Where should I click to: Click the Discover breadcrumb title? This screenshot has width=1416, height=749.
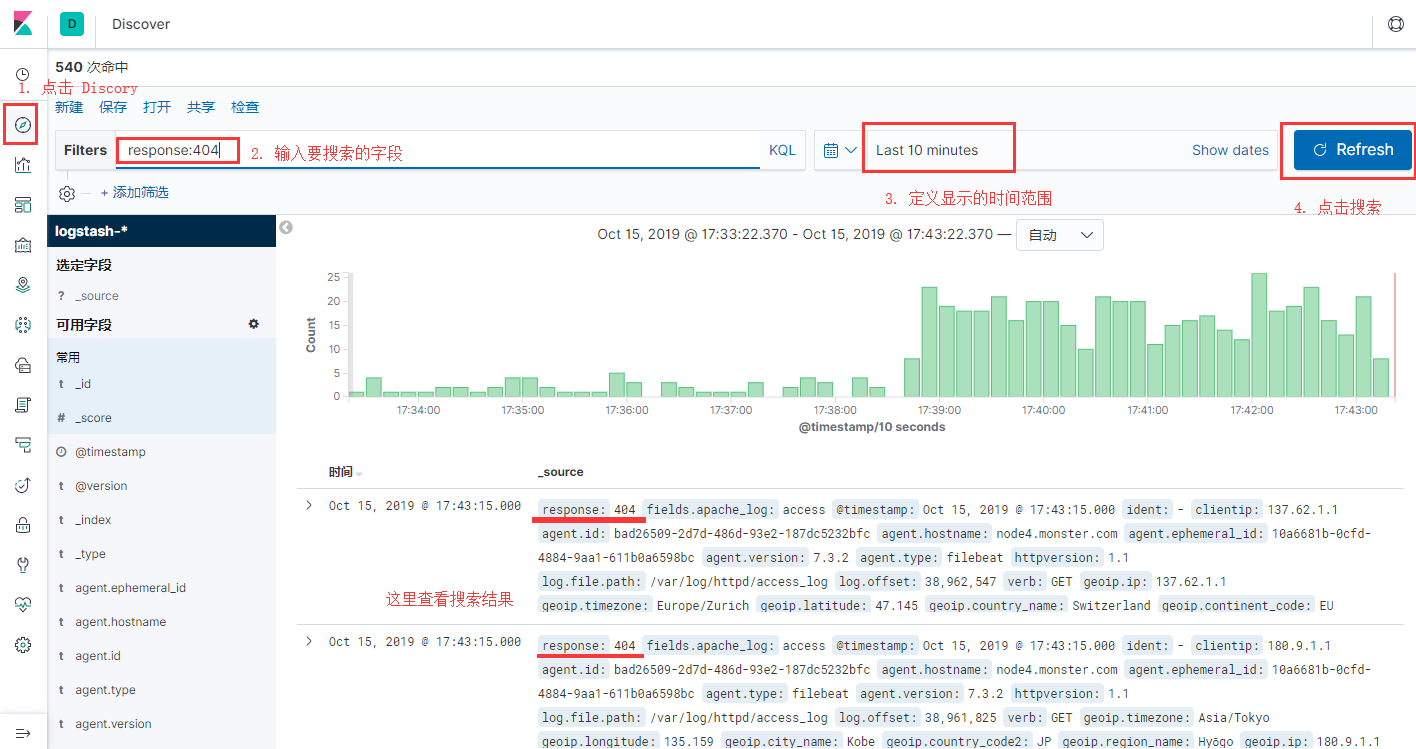[141, 24]
